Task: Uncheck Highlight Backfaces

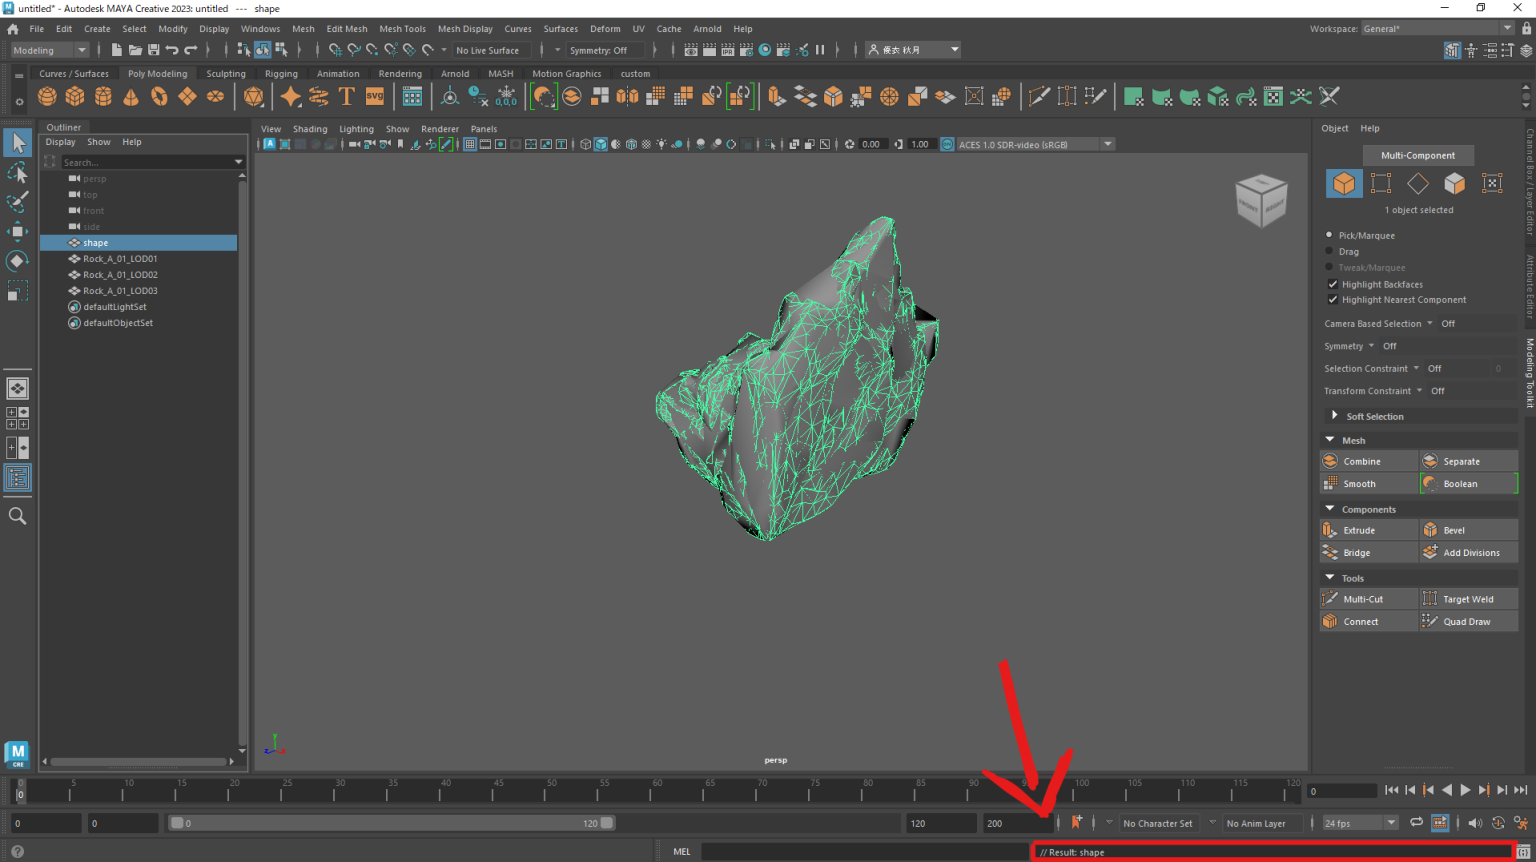Action: pyautogui.click(x=1333, y=284)
